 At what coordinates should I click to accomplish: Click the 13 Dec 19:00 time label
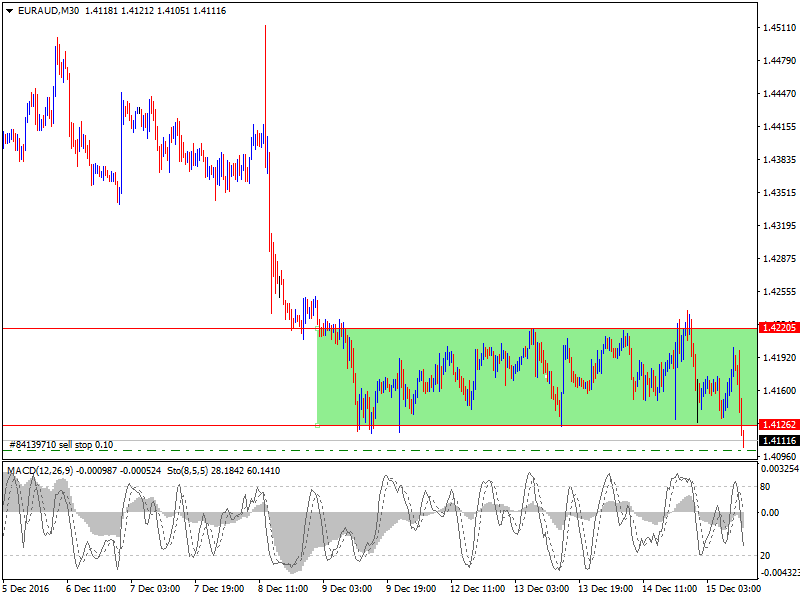(606, 588)
